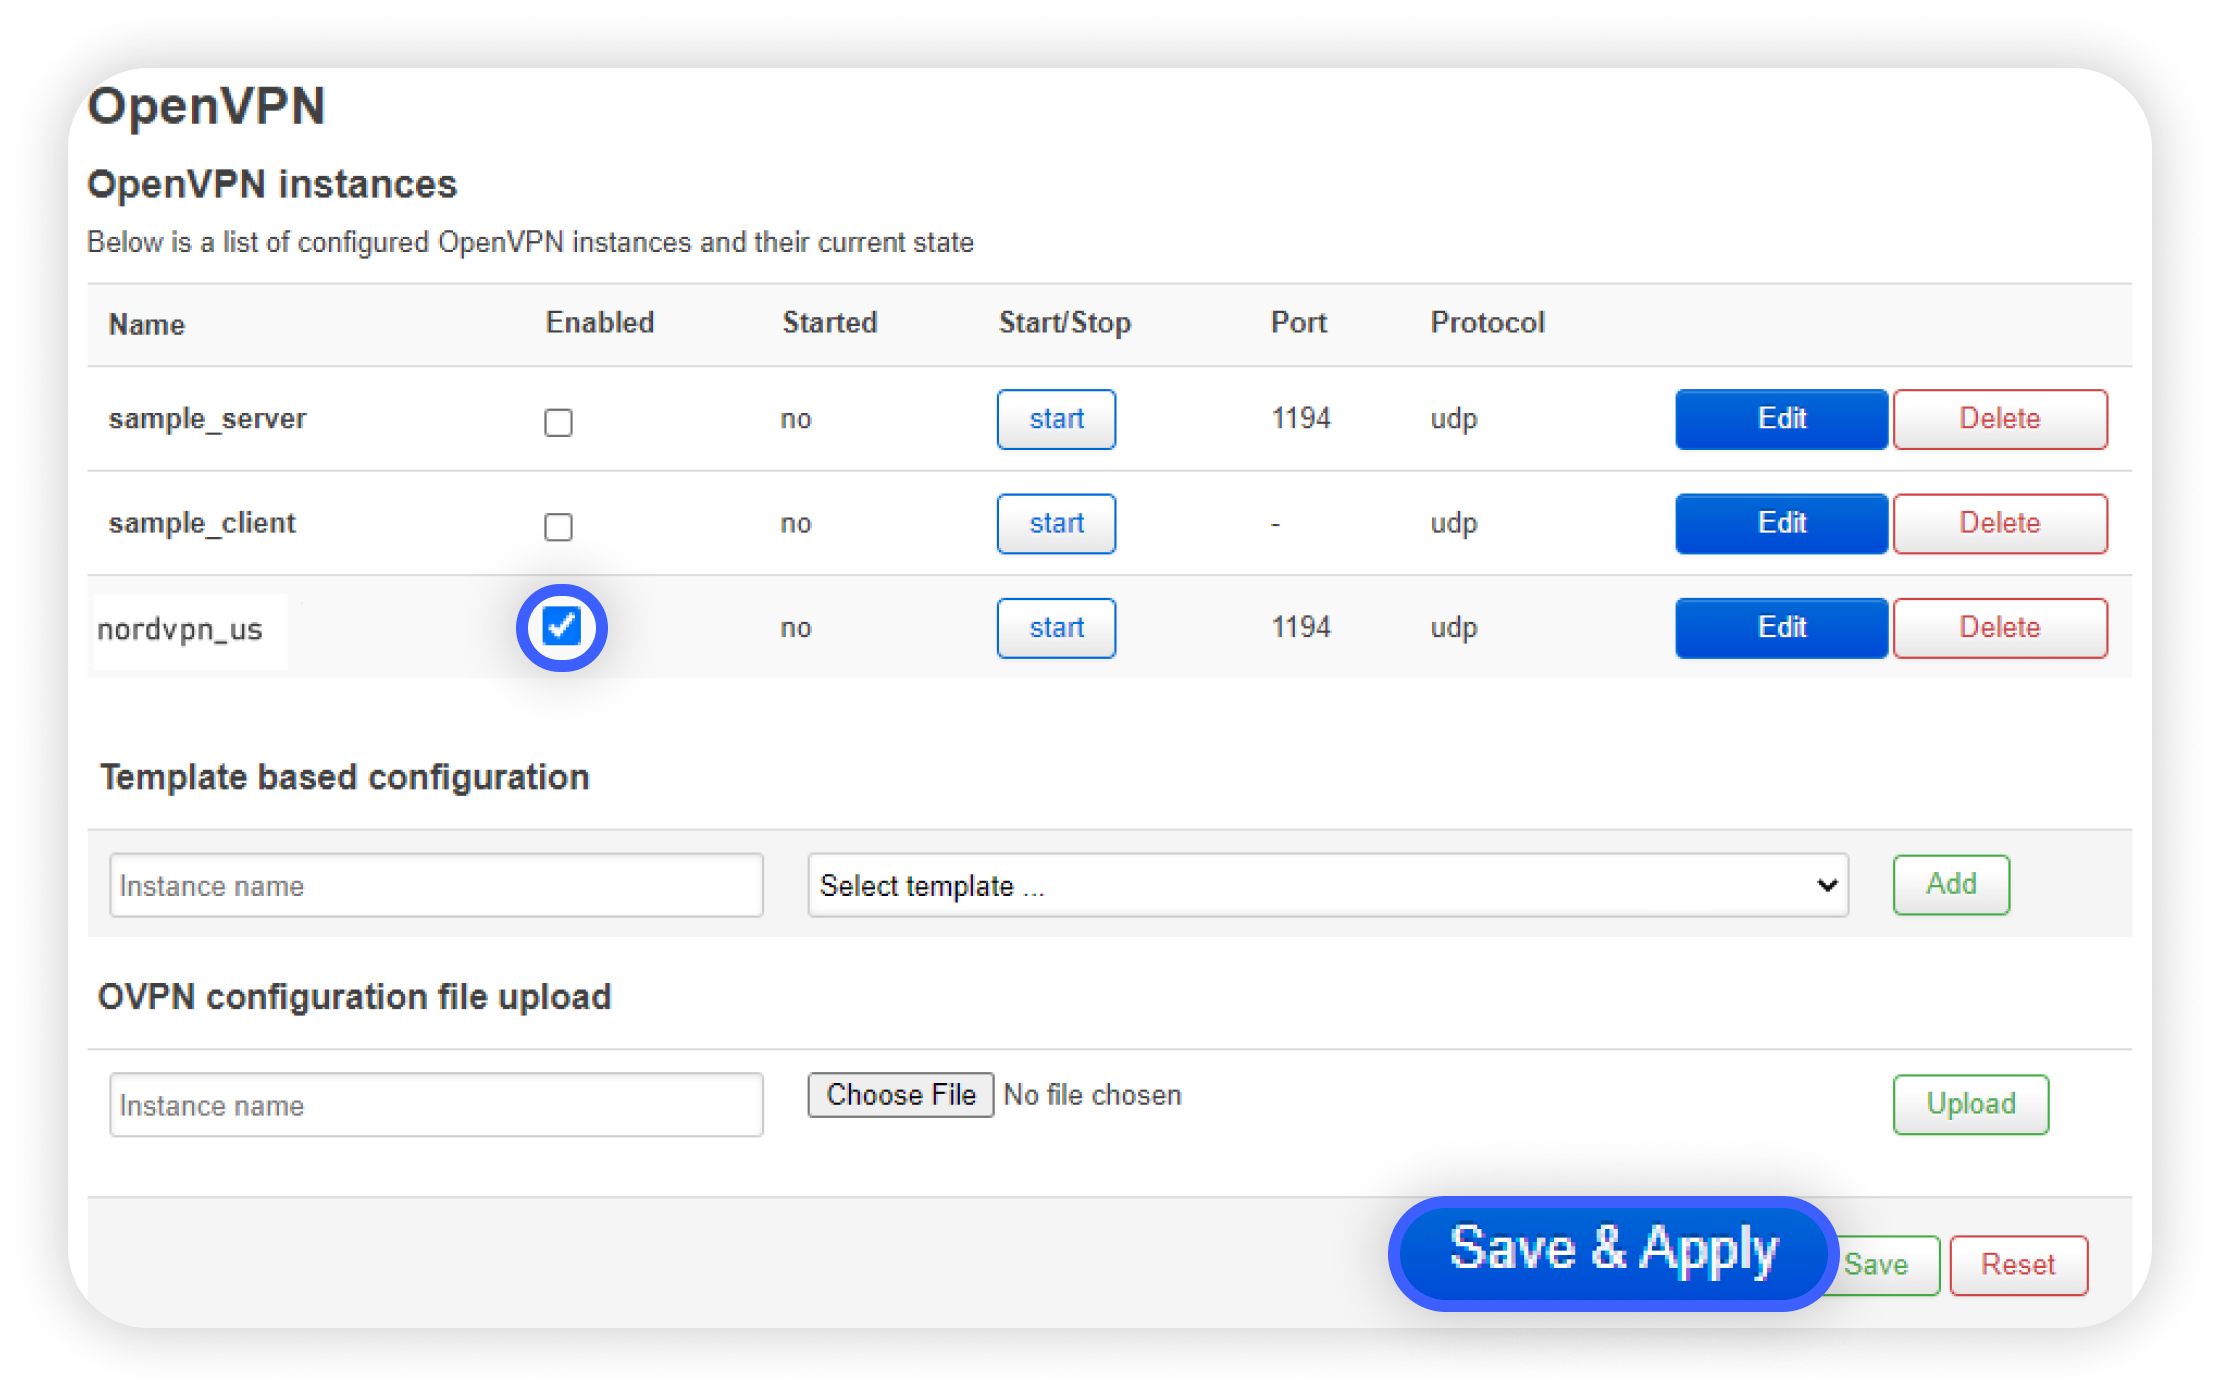Click Save & Apply
The height and width of the screenshot is (1396, 2220).
tap(1612, 1250)
